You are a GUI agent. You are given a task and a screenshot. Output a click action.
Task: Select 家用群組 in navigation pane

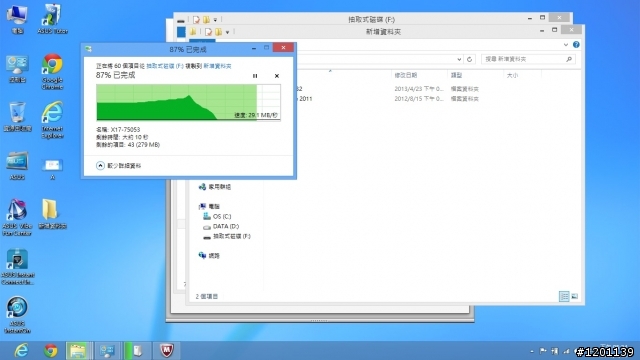coord(215,187)
